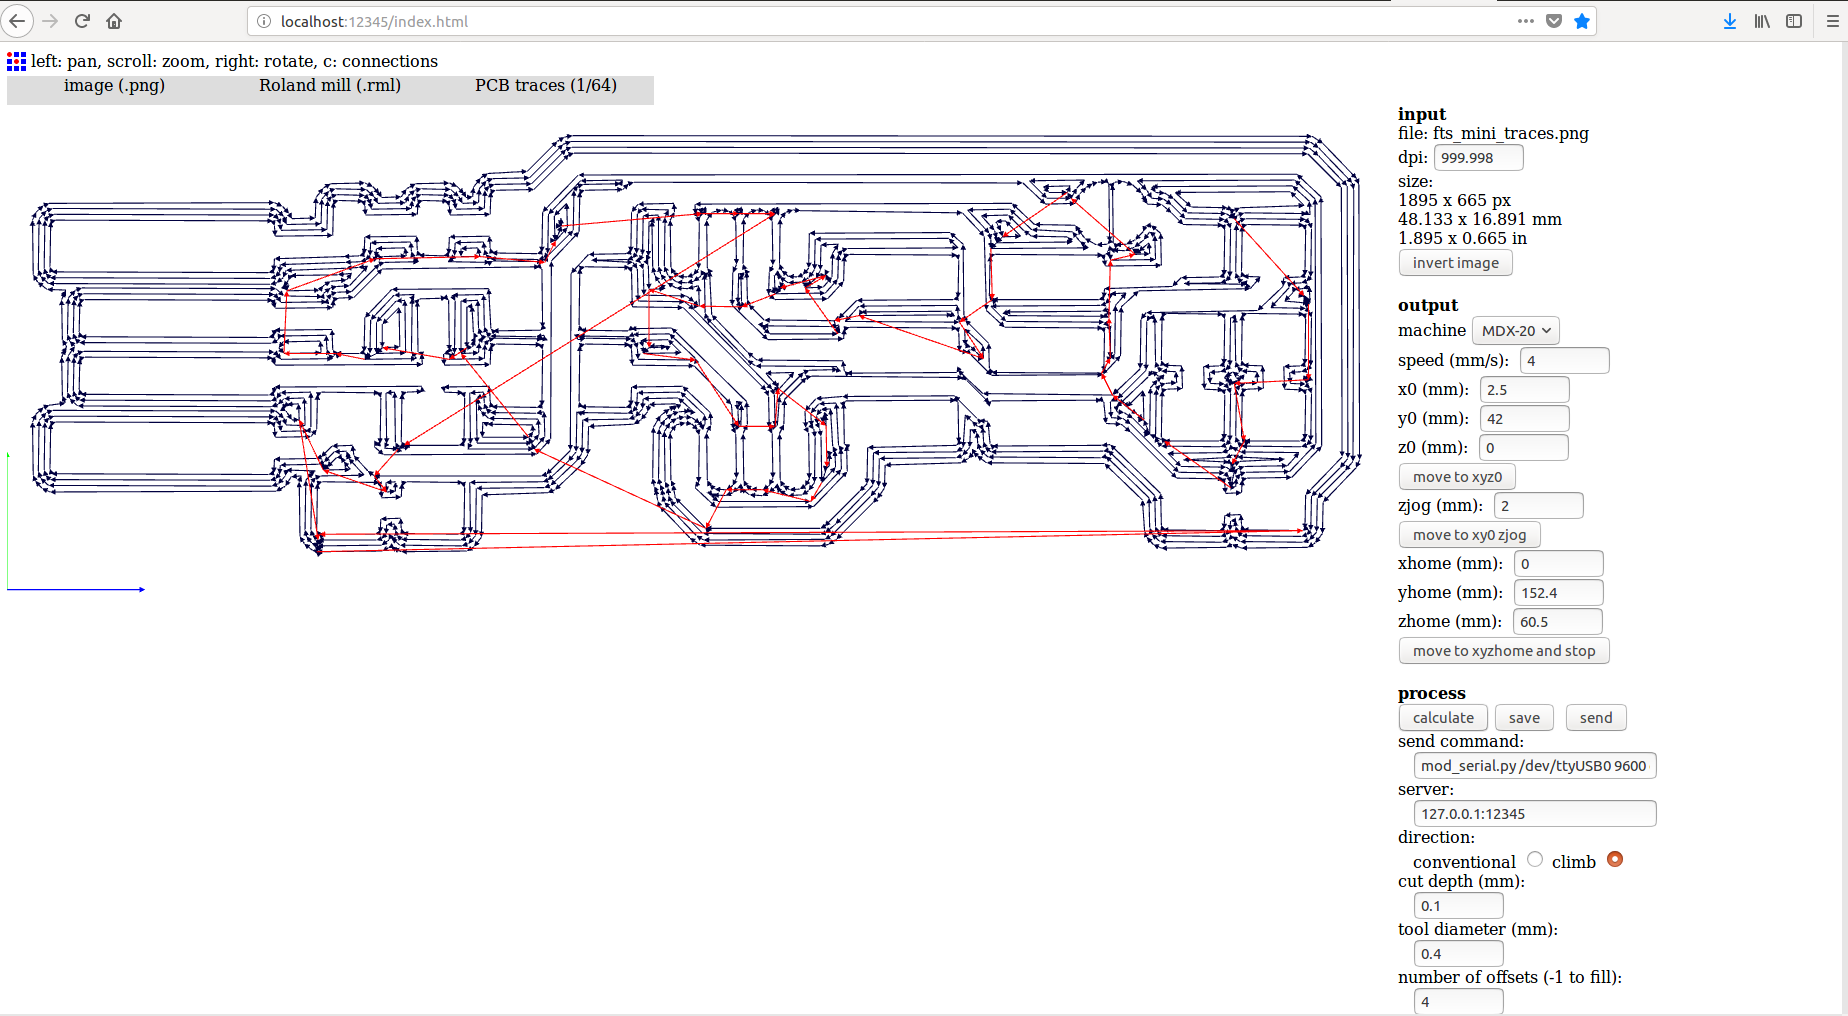
Task: Click move to xy0 zjog button
Action: pyautogui.click(x=1469, y=535)
